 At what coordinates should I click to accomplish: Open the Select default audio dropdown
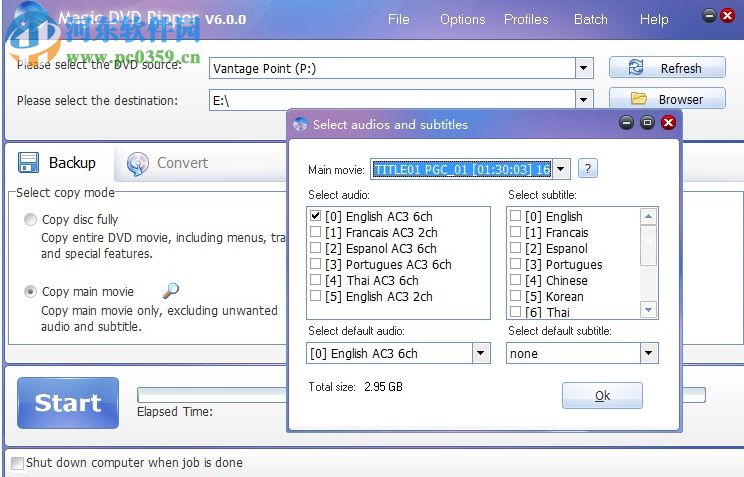click(x=481, y=353)
